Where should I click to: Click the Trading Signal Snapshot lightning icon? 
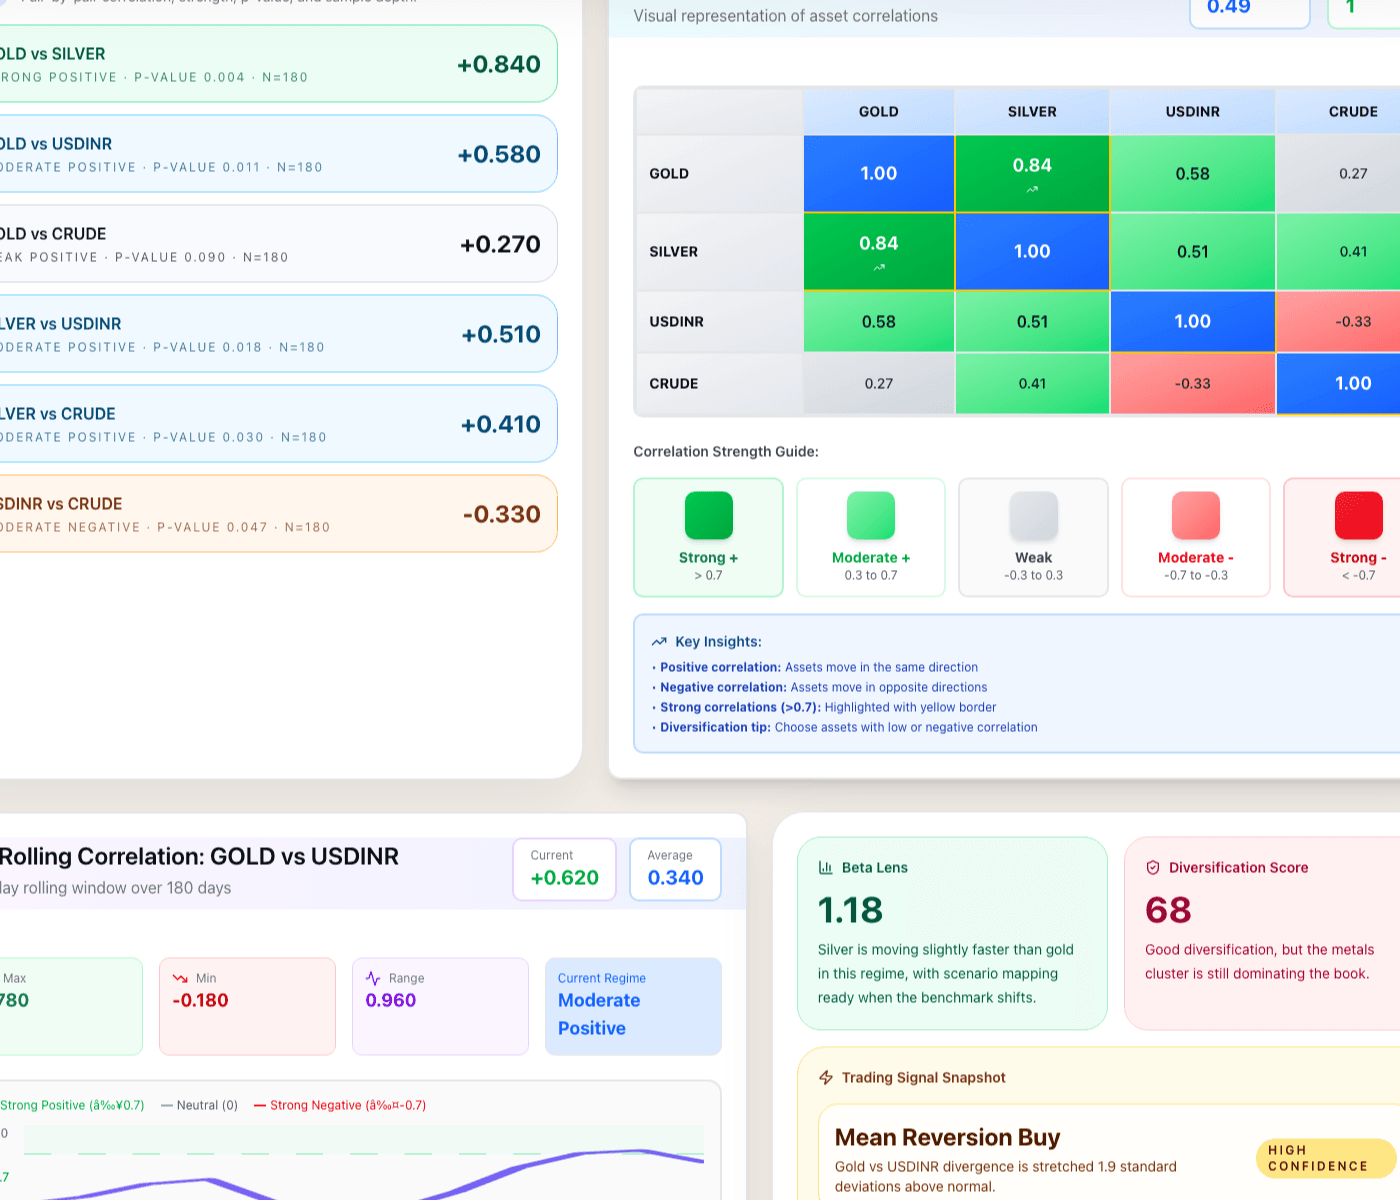click(x=826, y=1078)
